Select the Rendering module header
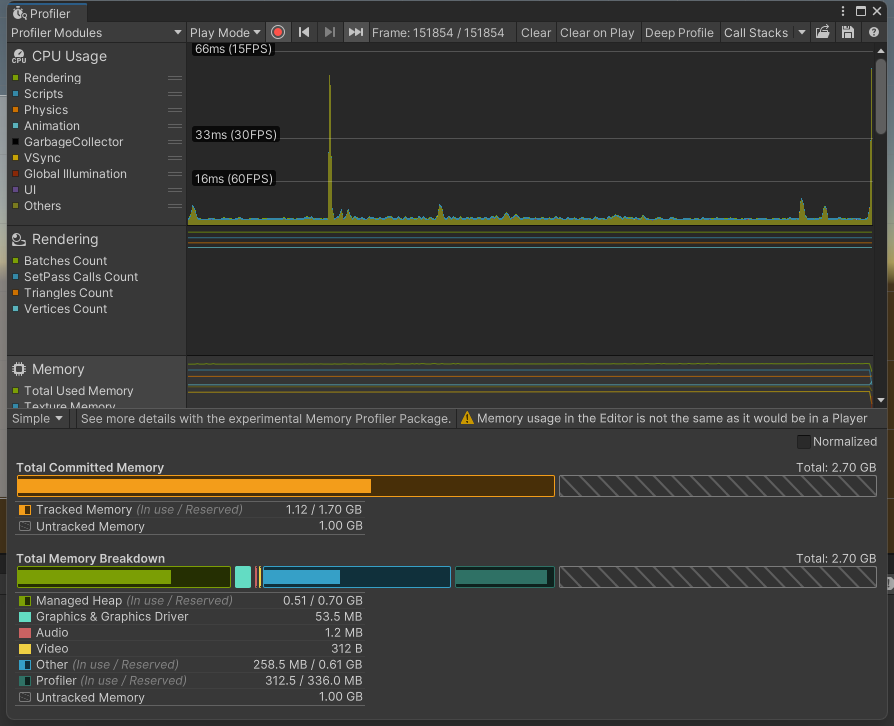The width and height of the screenshot is (894, 726). click(65, 239)
